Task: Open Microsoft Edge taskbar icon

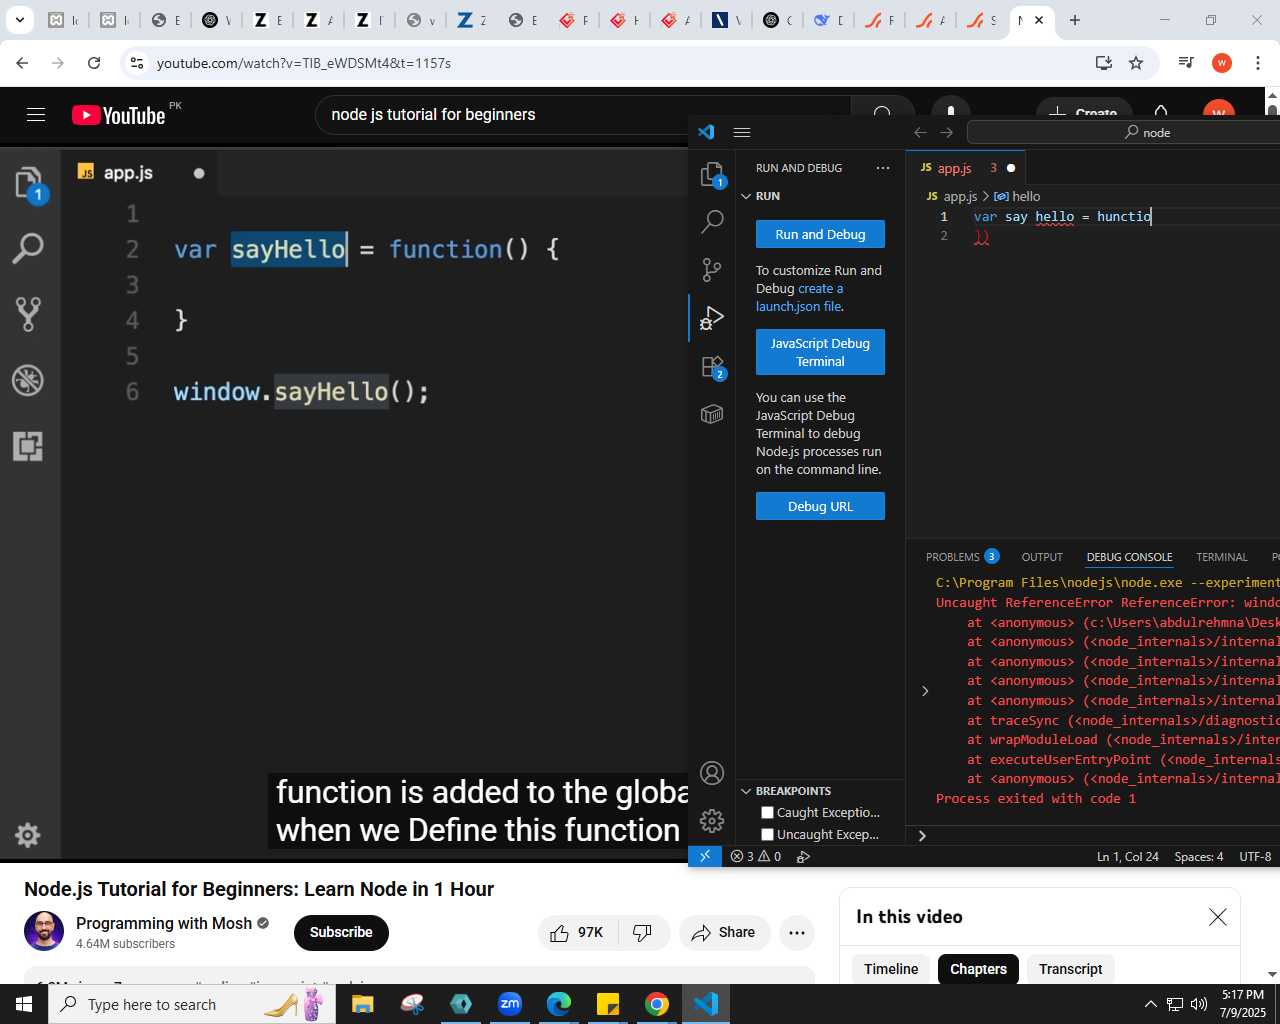Action: pyautogui.click(x=559, y=1004)
